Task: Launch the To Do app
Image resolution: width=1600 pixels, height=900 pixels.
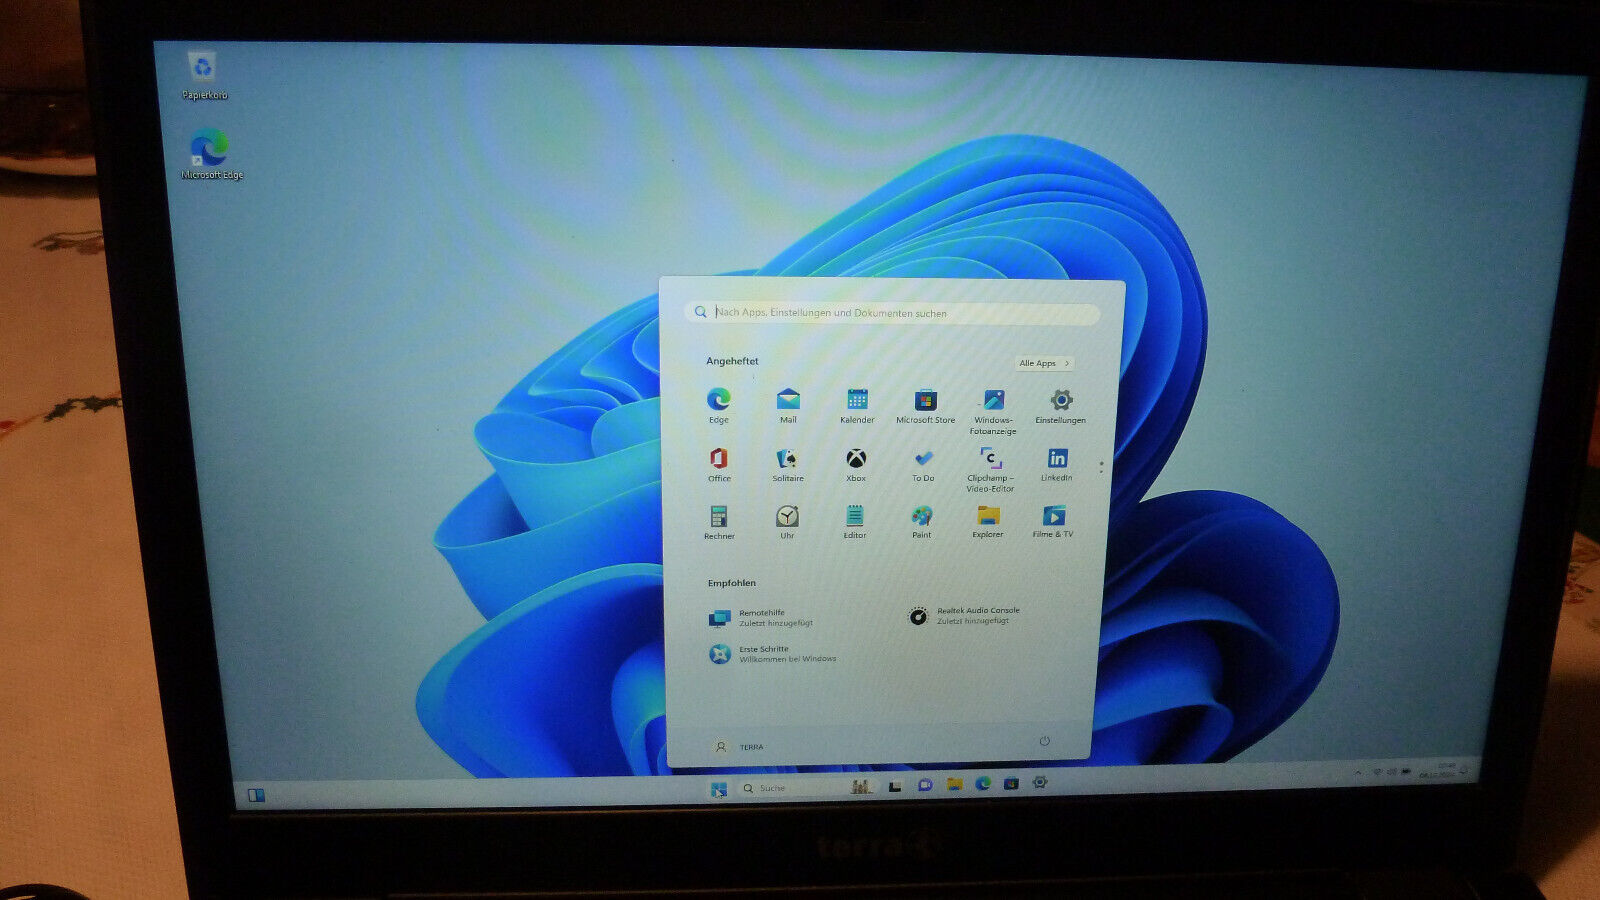Action: [923, 464]
